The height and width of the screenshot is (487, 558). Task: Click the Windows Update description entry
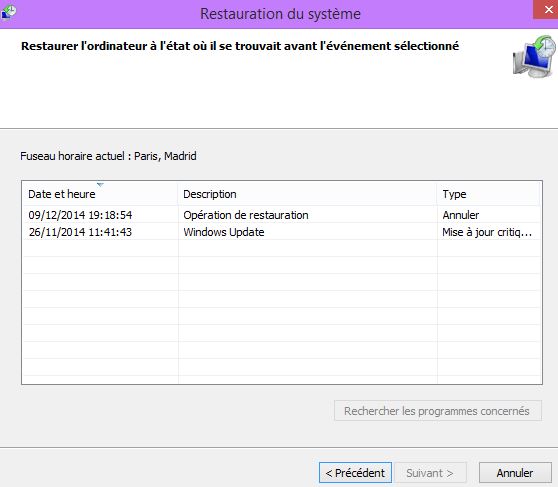click(x=224, y=232)
